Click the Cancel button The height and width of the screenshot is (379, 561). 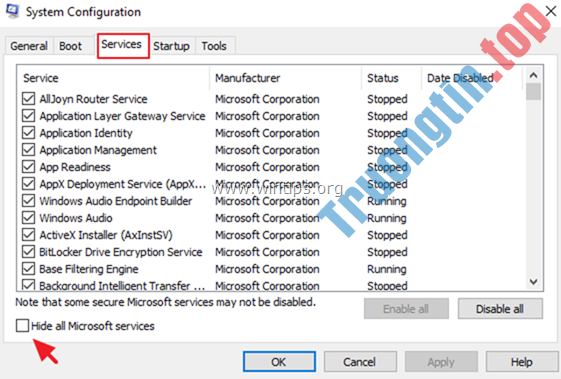(360, 362)
